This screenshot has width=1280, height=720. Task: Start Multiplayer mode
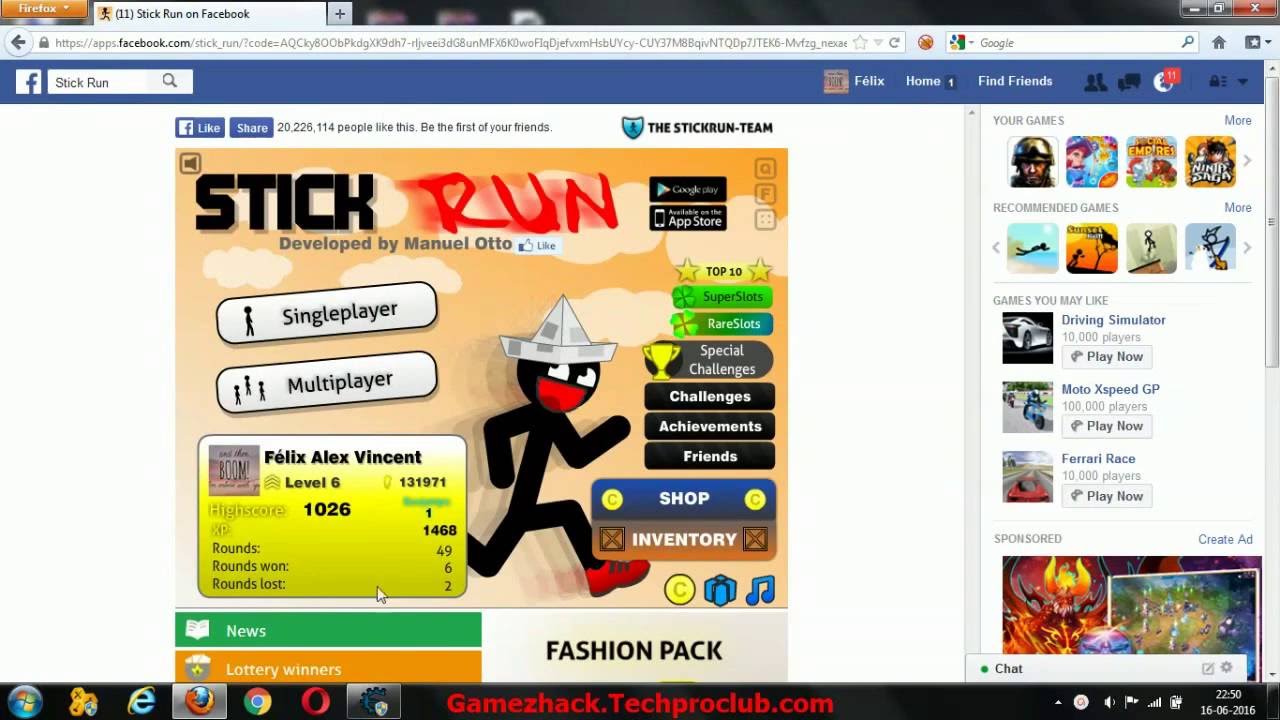pos(327,383)
